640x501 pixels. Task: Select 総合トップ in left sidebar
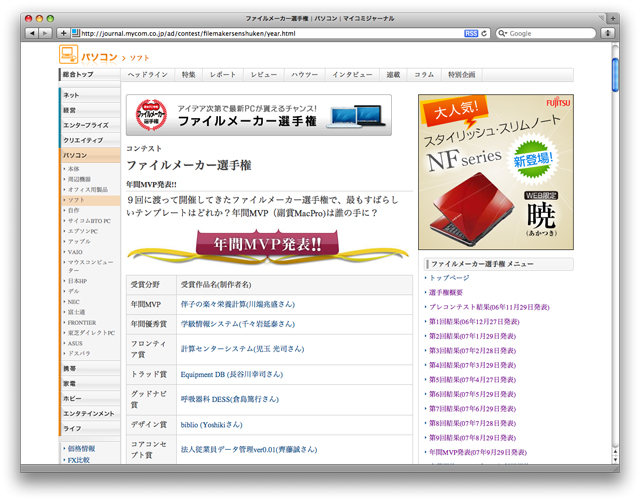[x=90, y=74]
